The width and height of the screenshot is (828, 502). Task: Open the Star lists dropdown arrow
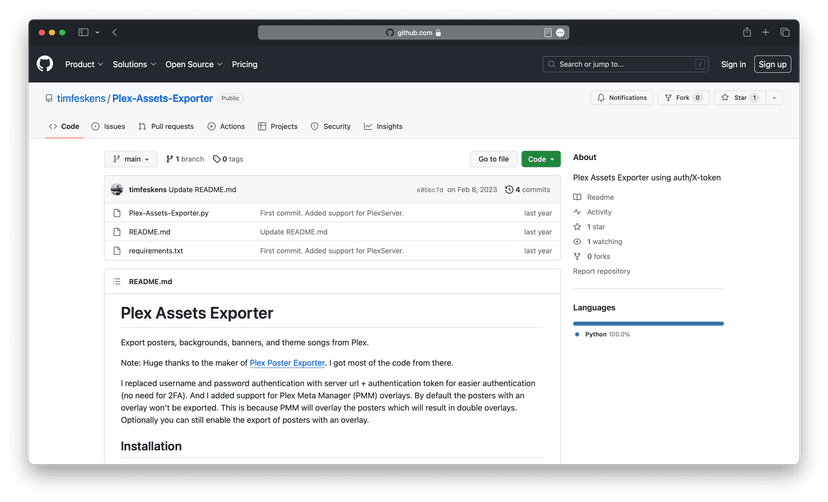[774, 98]
